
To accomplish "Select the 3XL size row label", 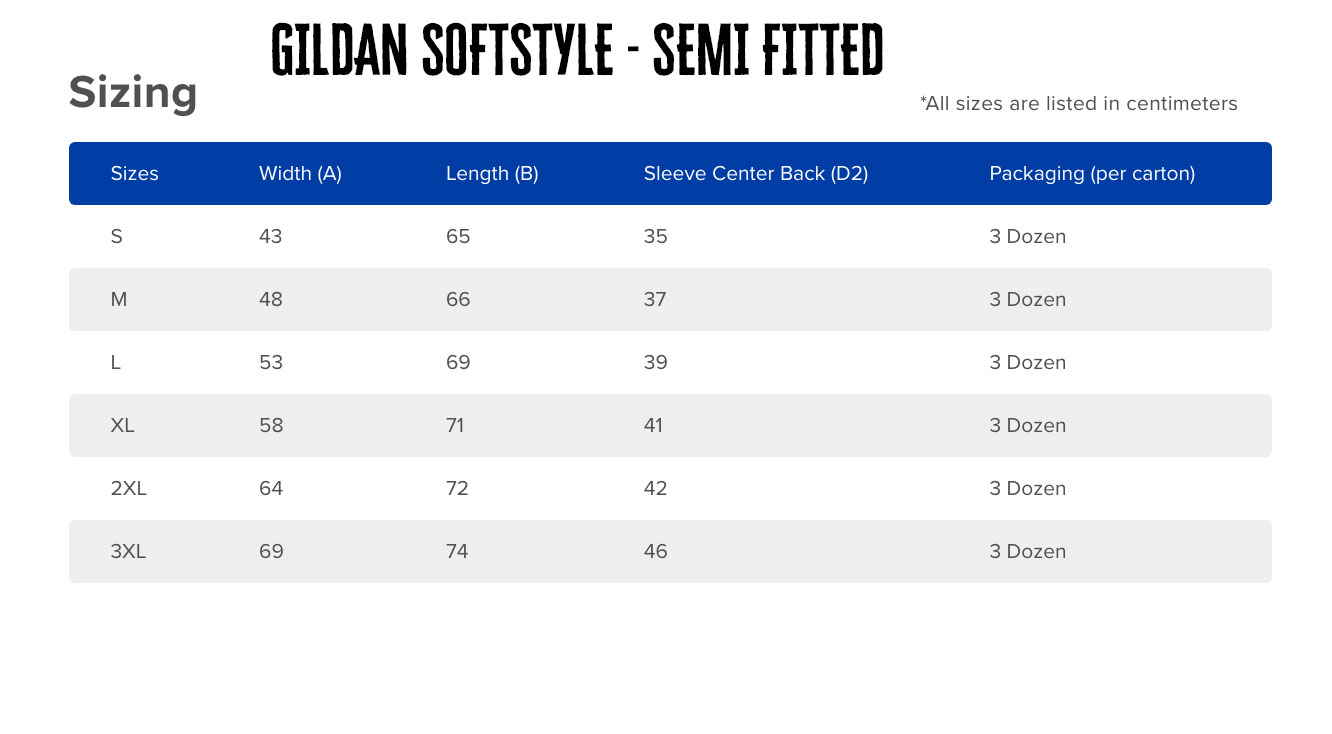I will click(x=128, y=551).
